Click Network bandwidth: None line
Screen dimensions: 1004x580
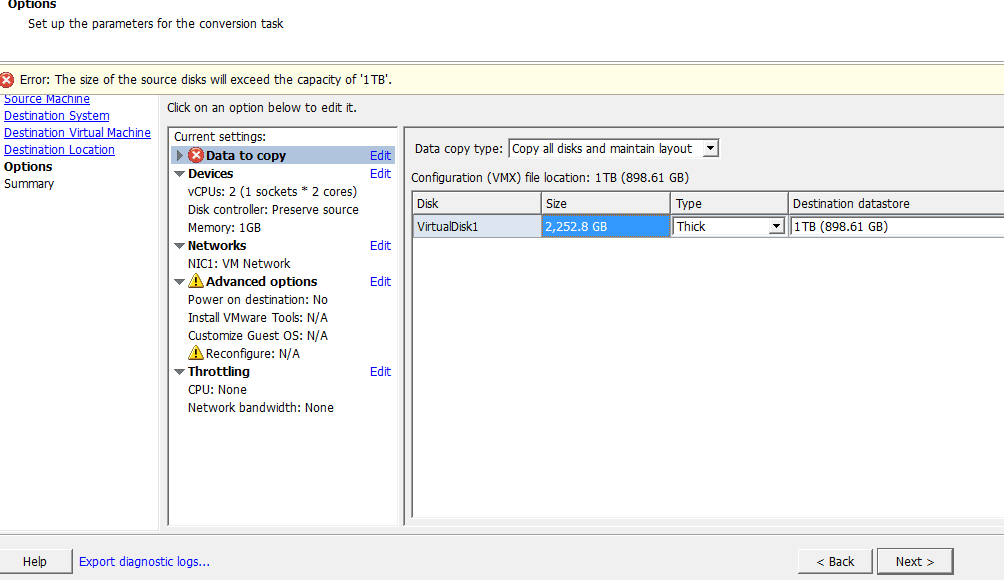point(261,407)
